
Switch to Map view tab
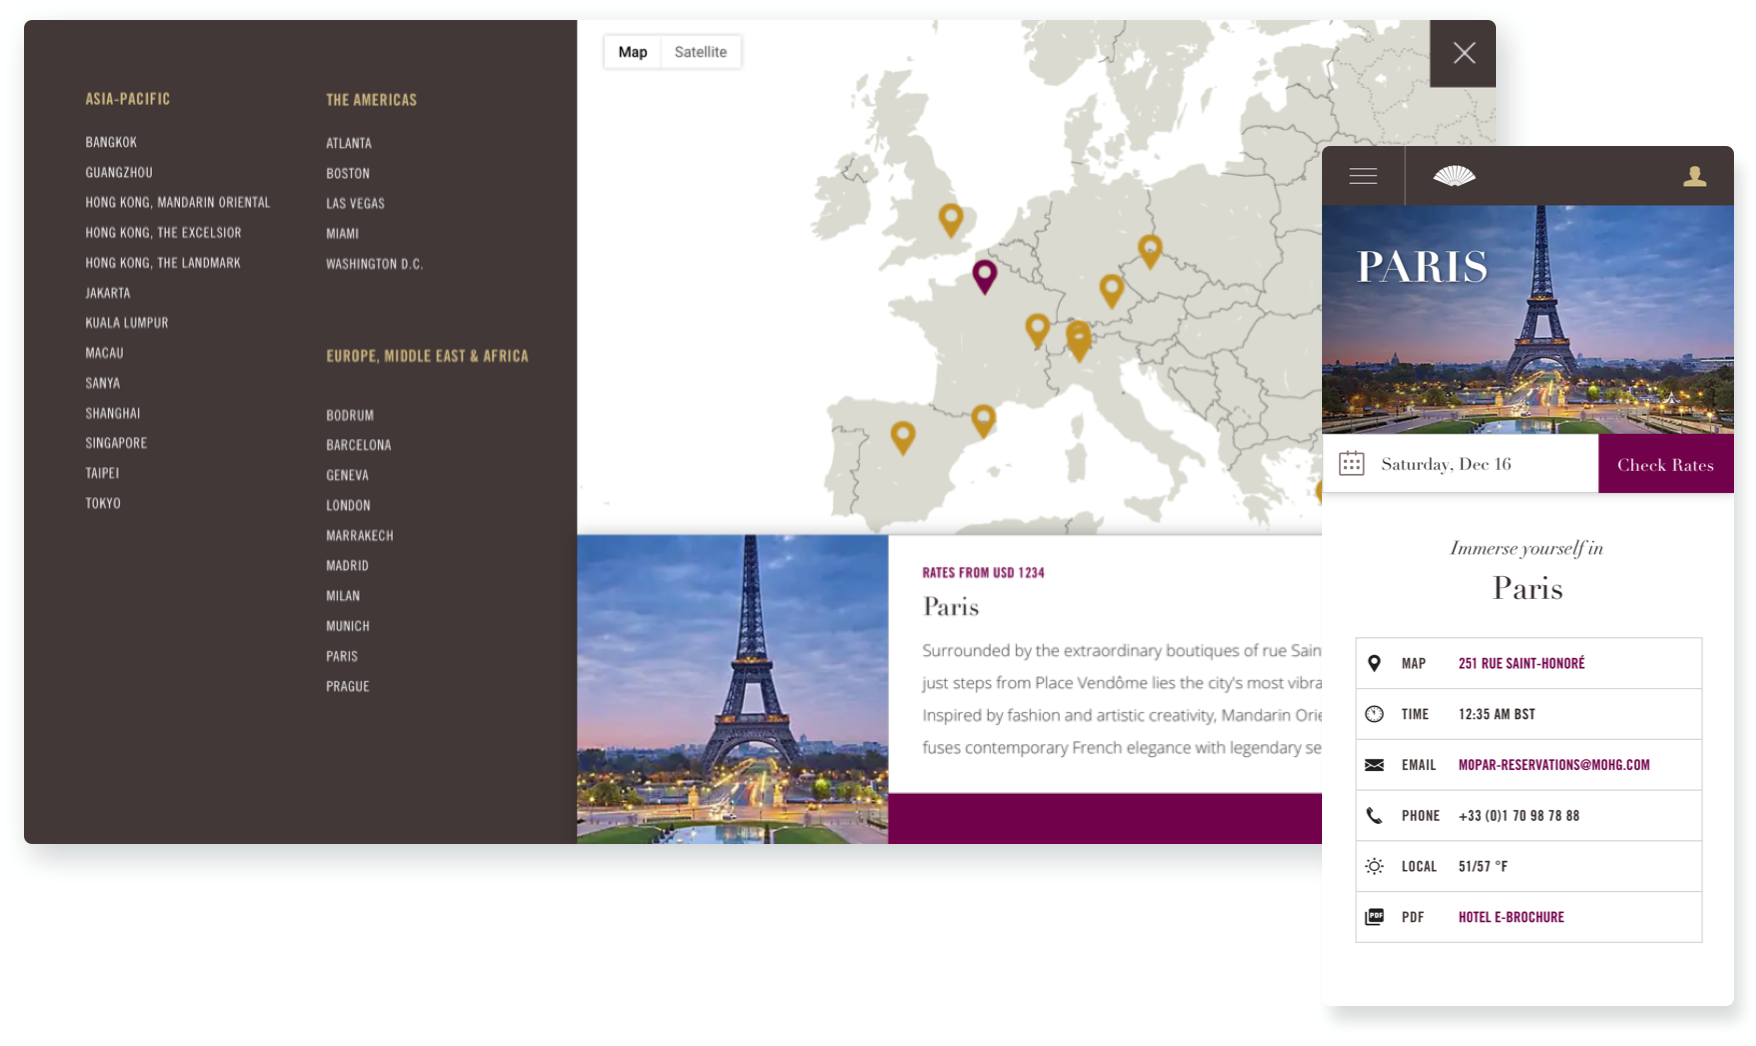tap(632, 52)
